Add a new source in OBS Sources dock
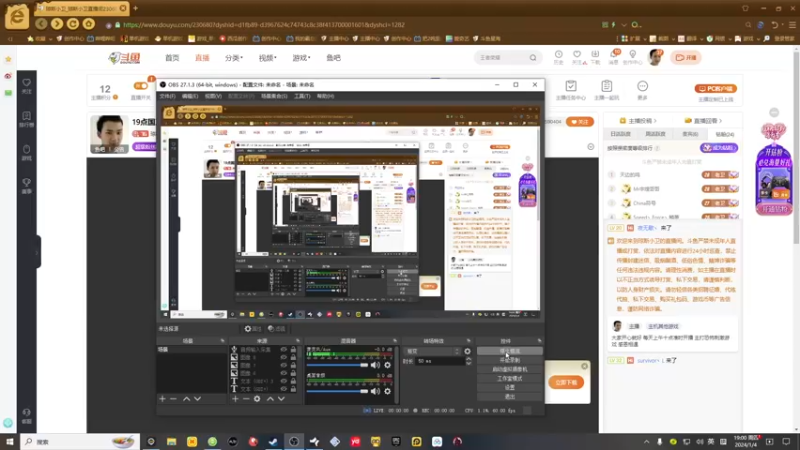 (235, 399)
